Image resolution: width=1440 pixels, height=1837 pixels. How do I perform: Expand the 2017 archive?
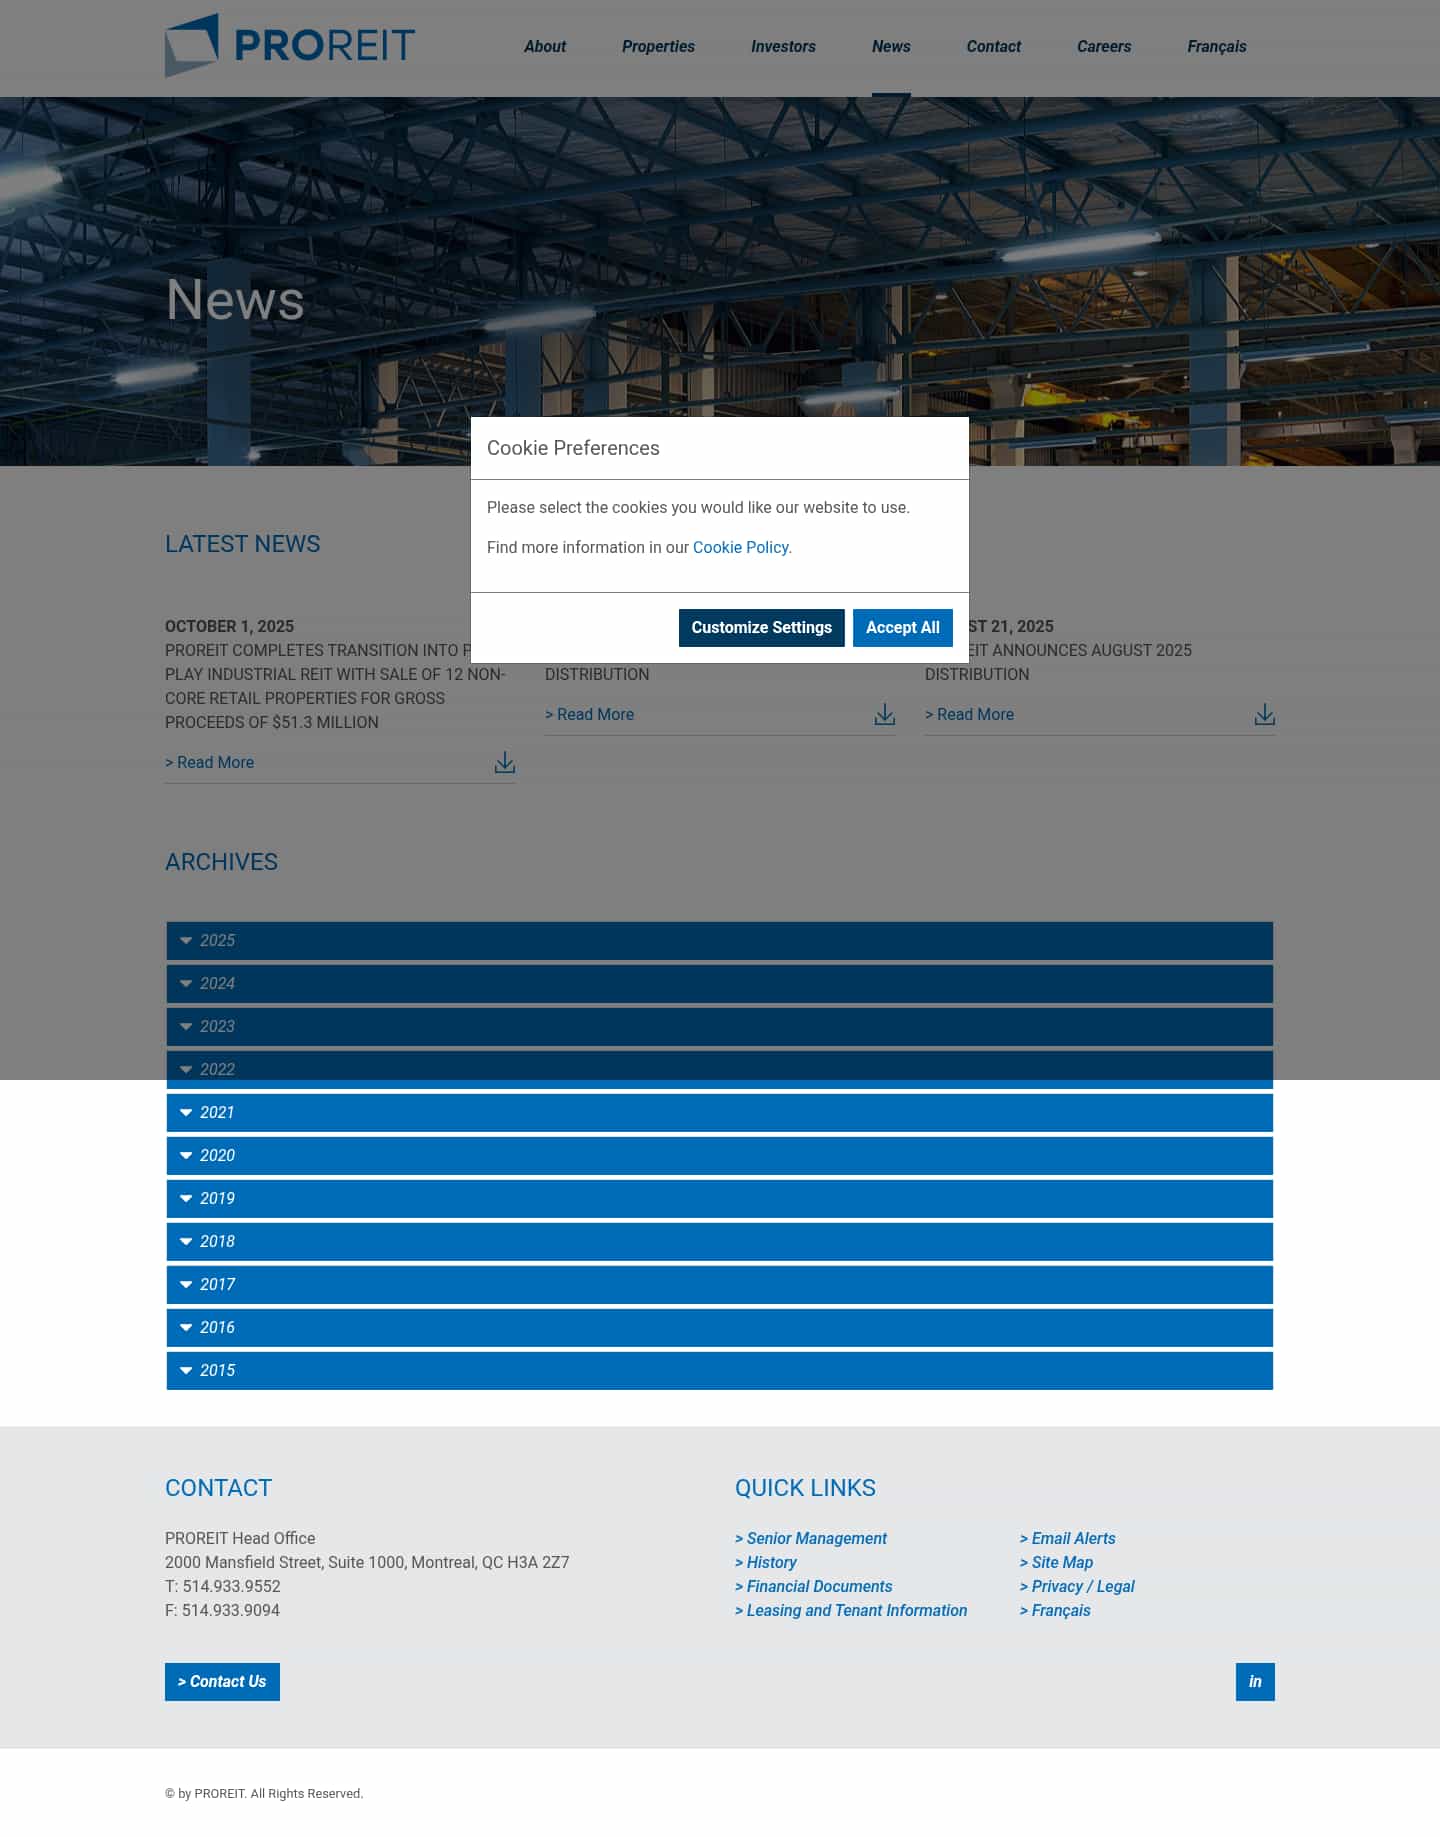(720, 1285)
